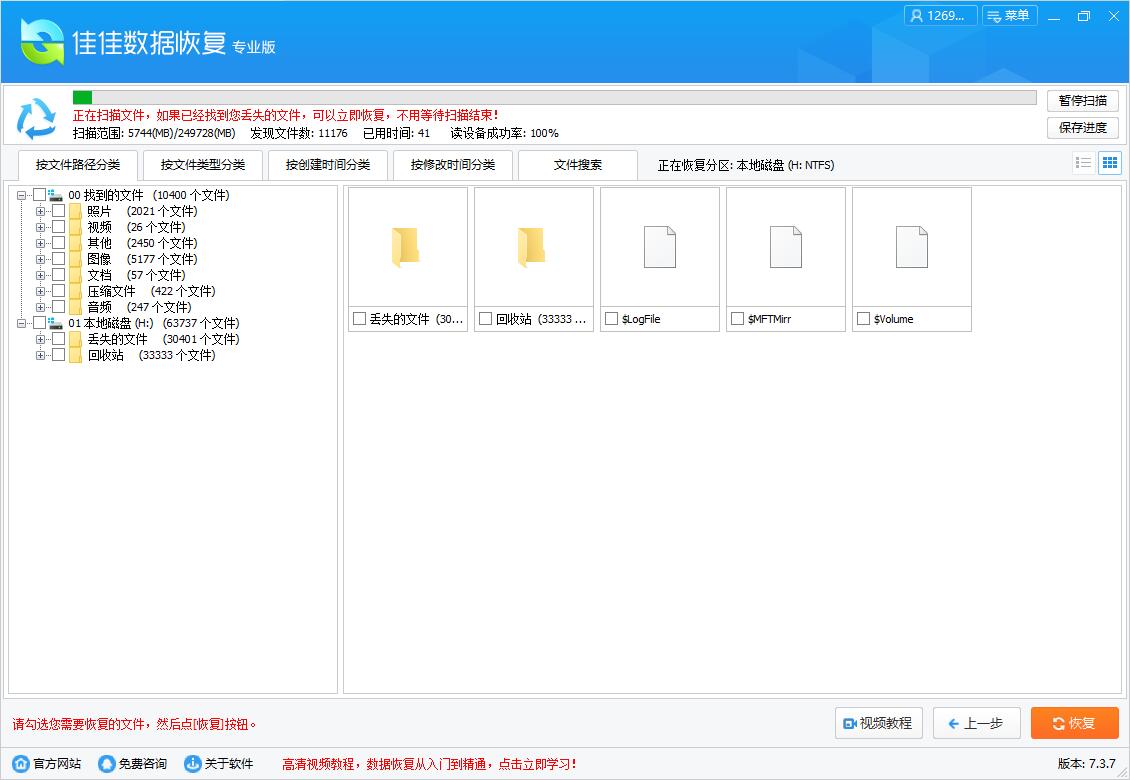This screenshot has width=1130, height=780.
Task: Click 版本: 7.3.7 version text
Action: click(1087, 763)
